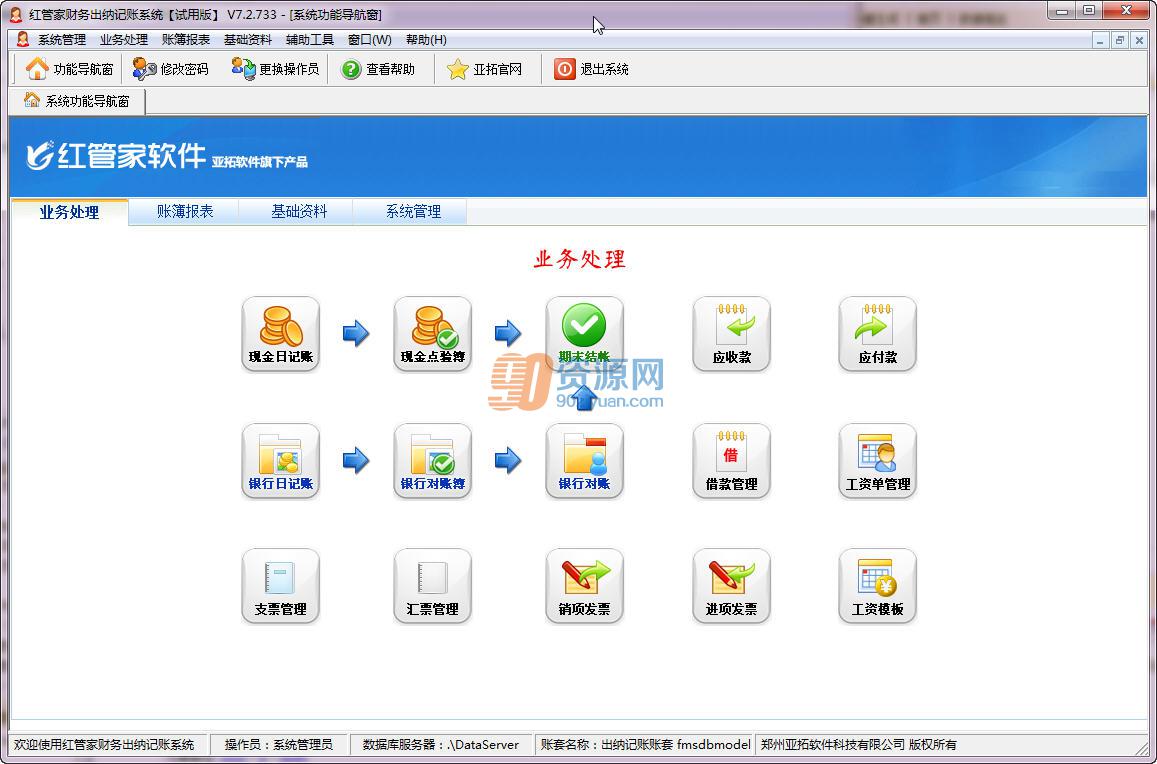Select the 系统功能导航窗 document tab

click(77, 101)
